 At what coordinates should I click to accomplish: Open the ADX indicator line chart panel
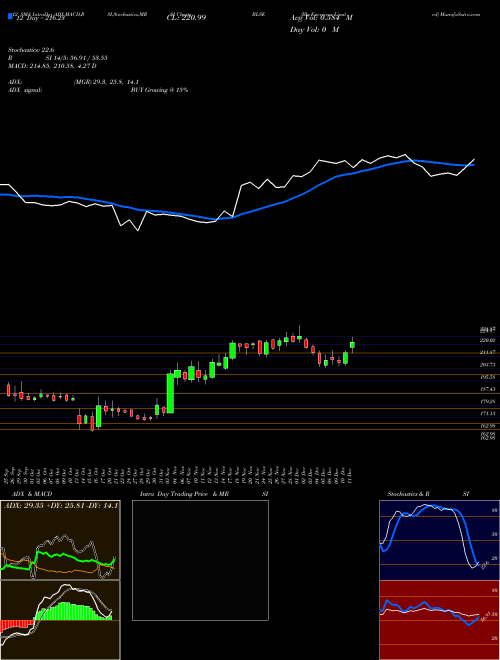60,540
